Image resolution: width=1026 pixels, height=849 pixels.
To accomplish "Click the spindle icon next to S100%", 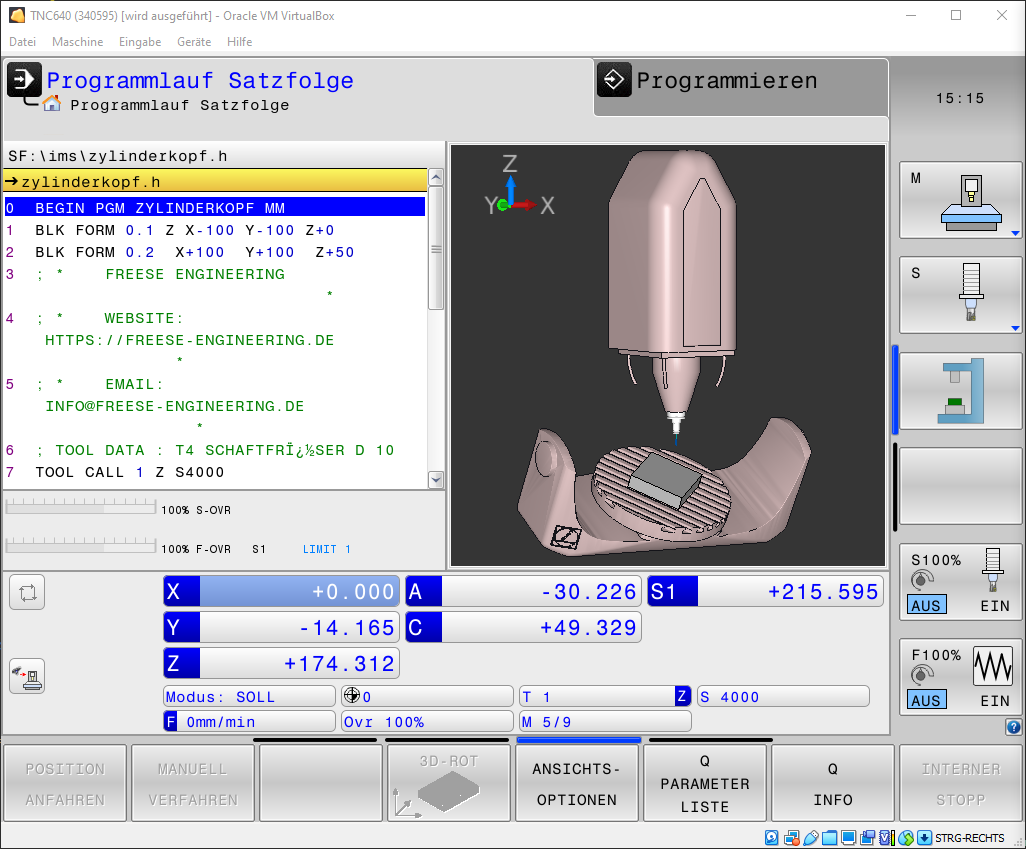I will click(x=993, y=570).
